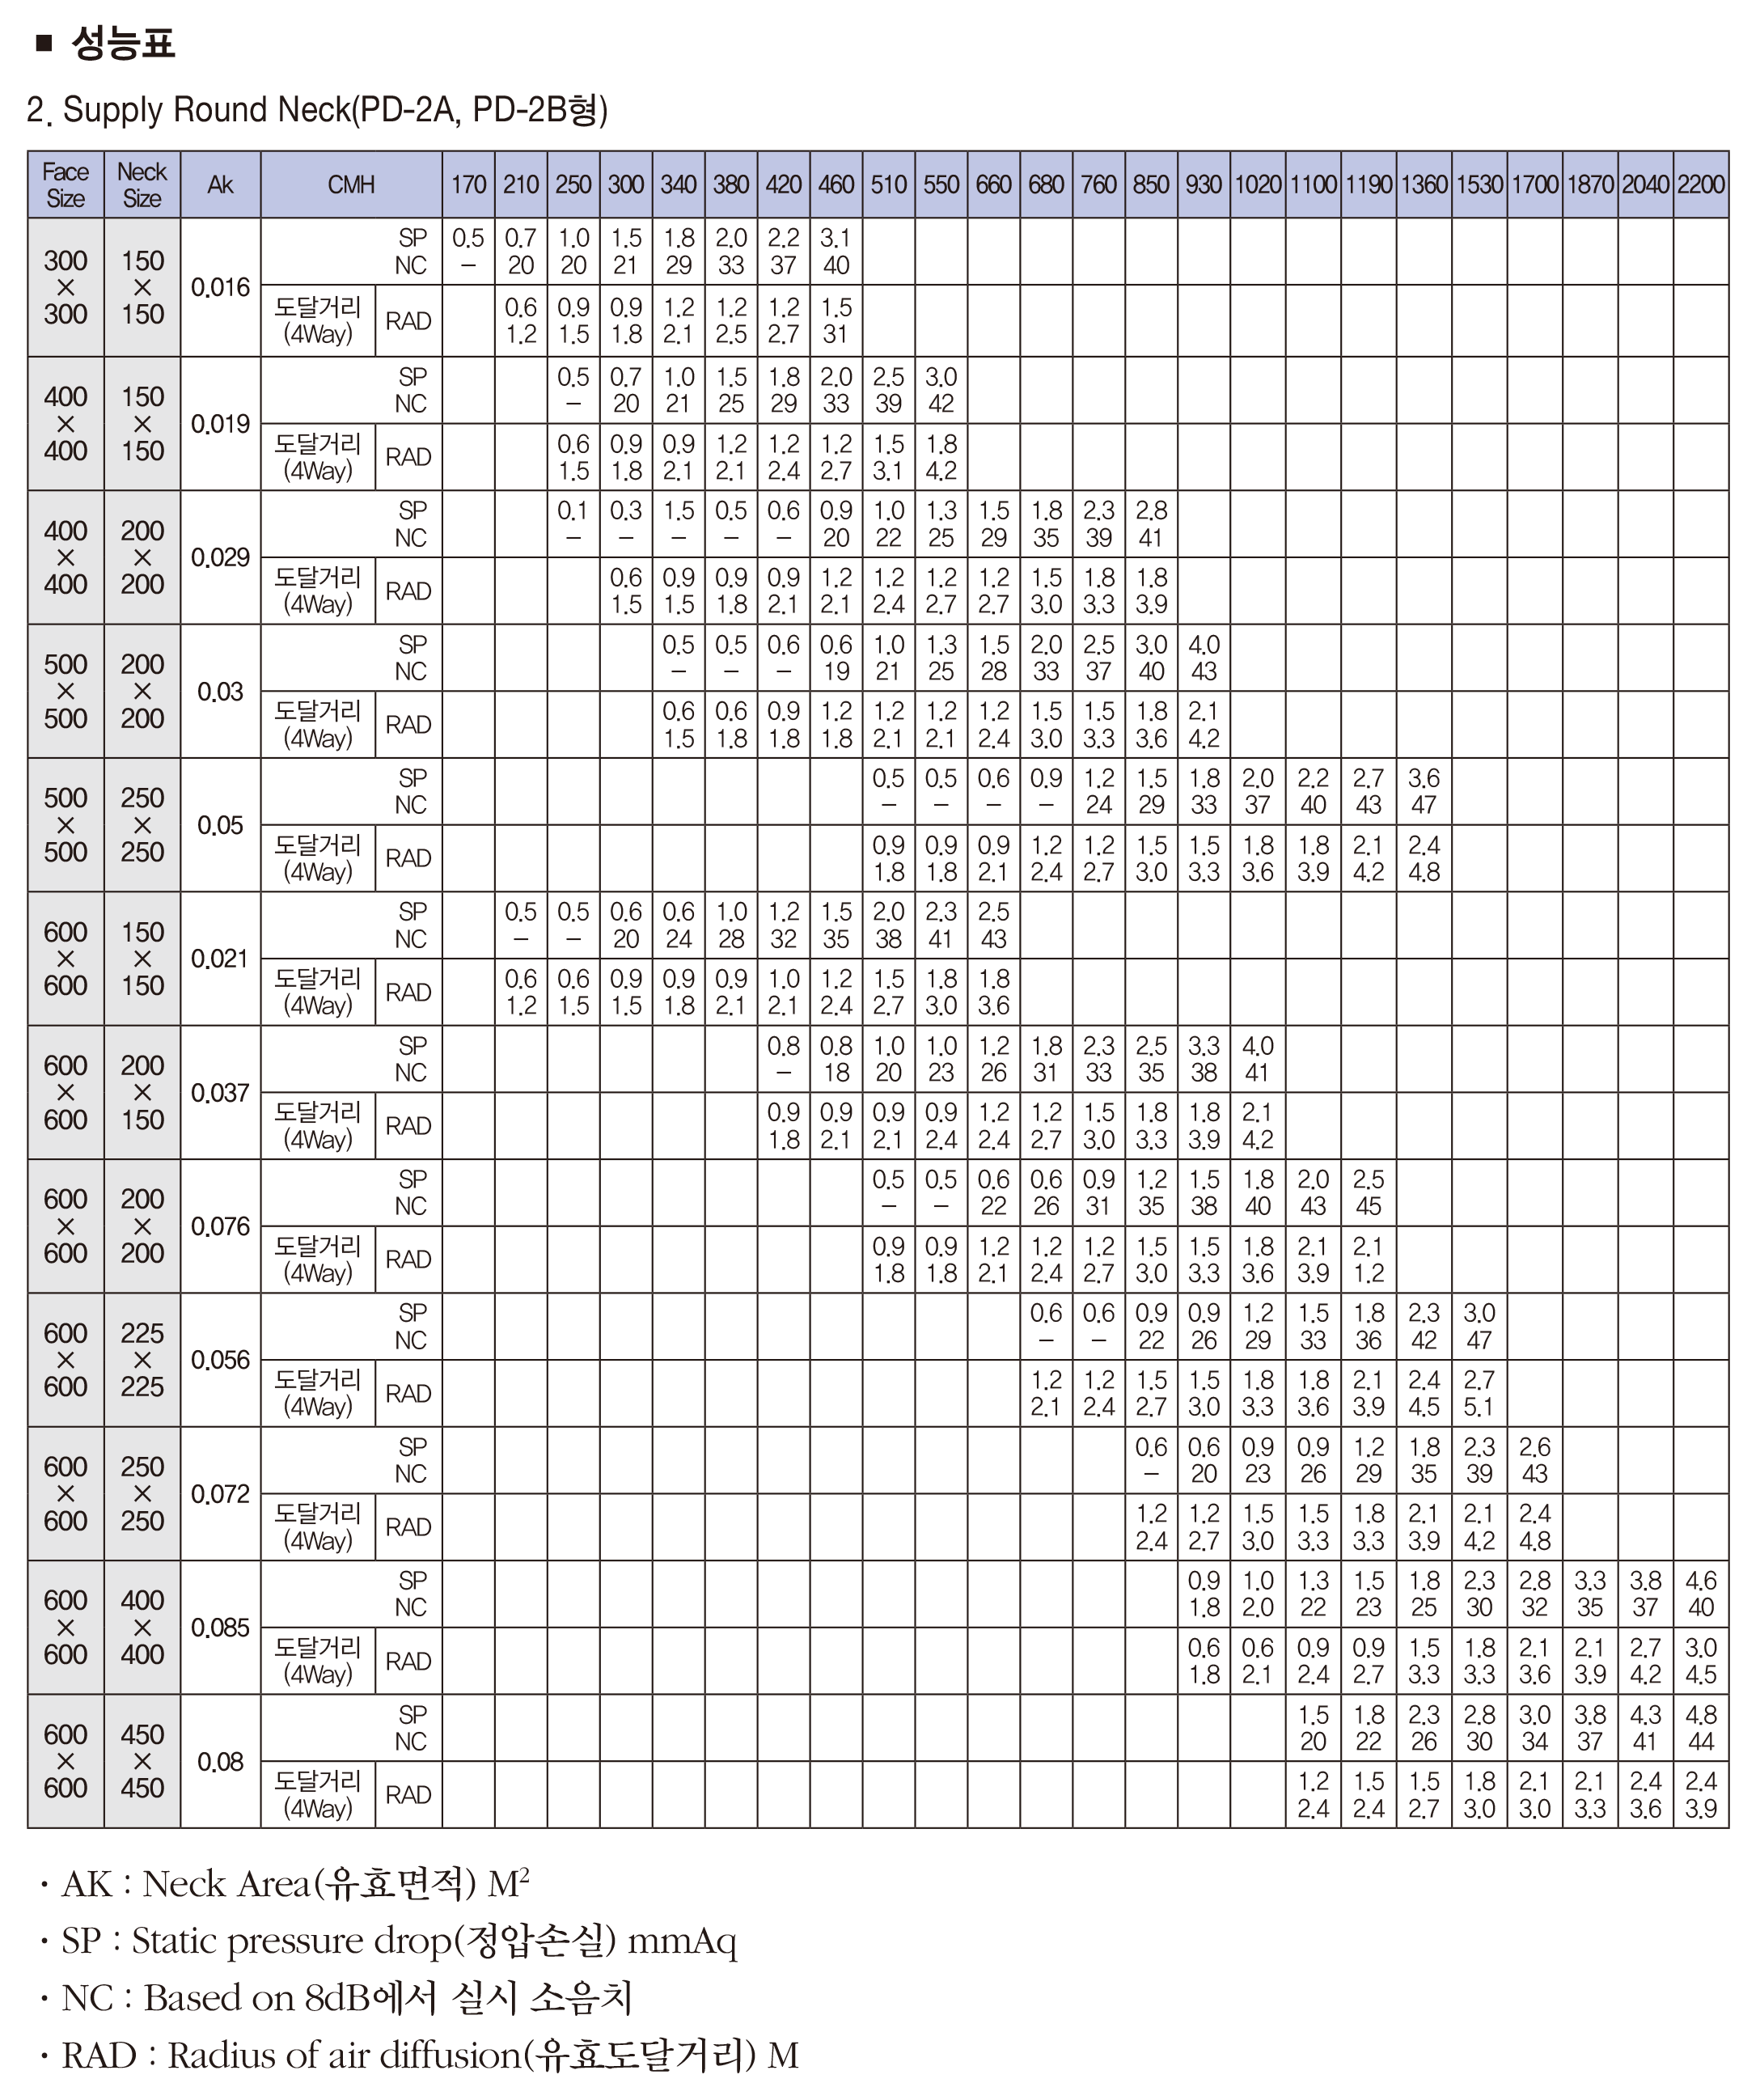The width and height of the screenshot is (1760, 2100).
Task: Select the Ak value '0.076'
Action: 220,1226
